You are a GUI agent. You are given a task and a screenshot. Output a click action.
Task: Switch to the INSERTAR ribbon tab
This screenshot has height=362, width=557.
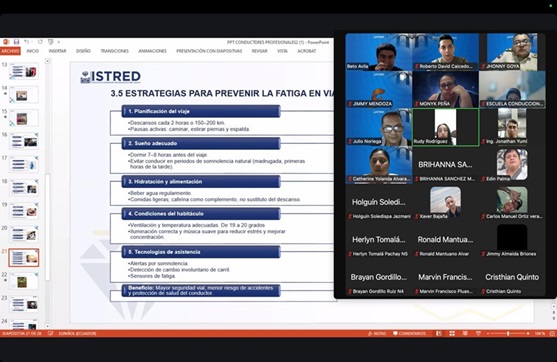(58, 51)
